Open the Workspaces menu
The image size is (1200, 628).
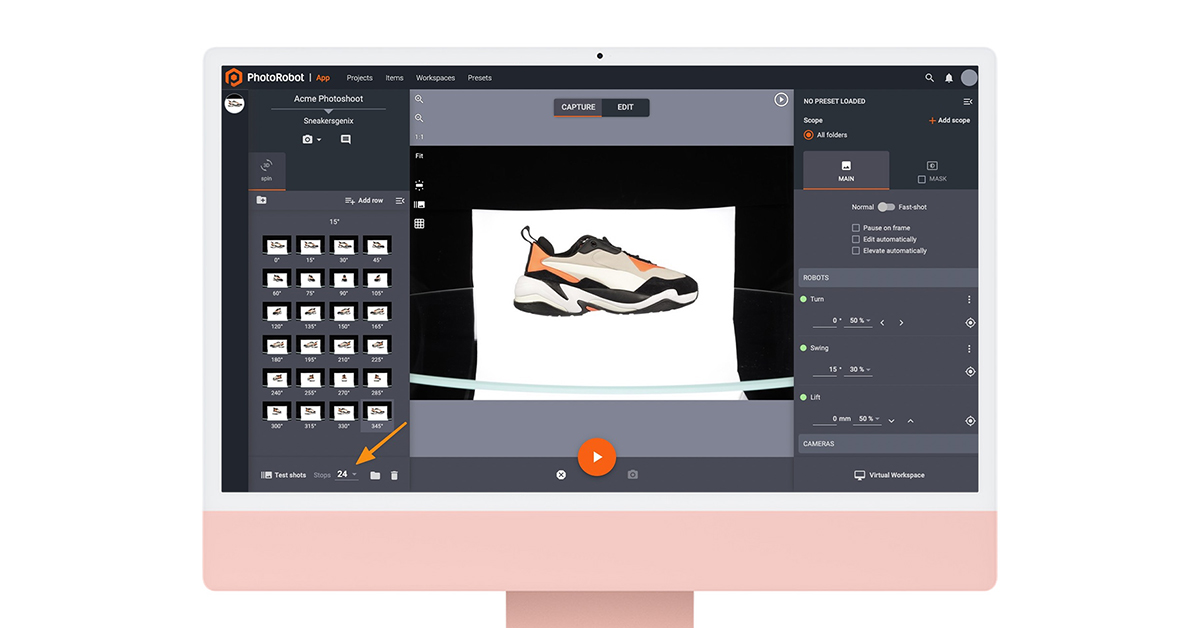436,78
